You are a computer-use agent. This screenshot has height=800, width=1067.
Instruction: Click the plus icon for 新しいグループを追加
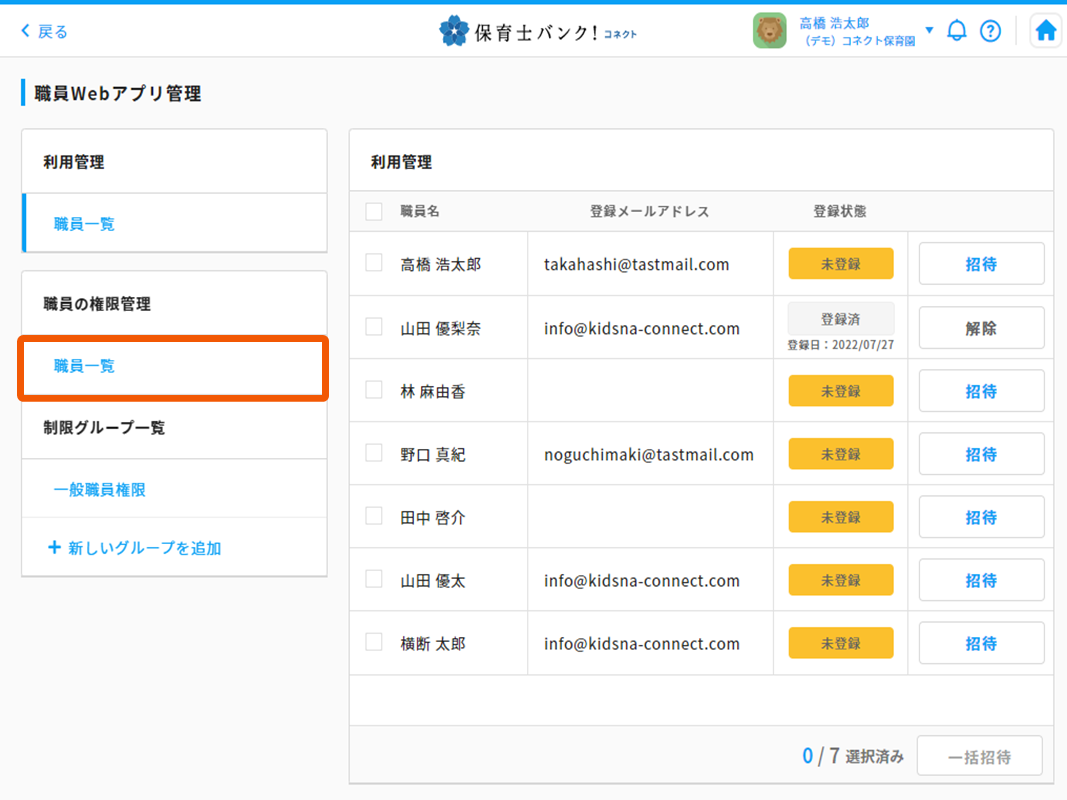click(x=54, y=548)
